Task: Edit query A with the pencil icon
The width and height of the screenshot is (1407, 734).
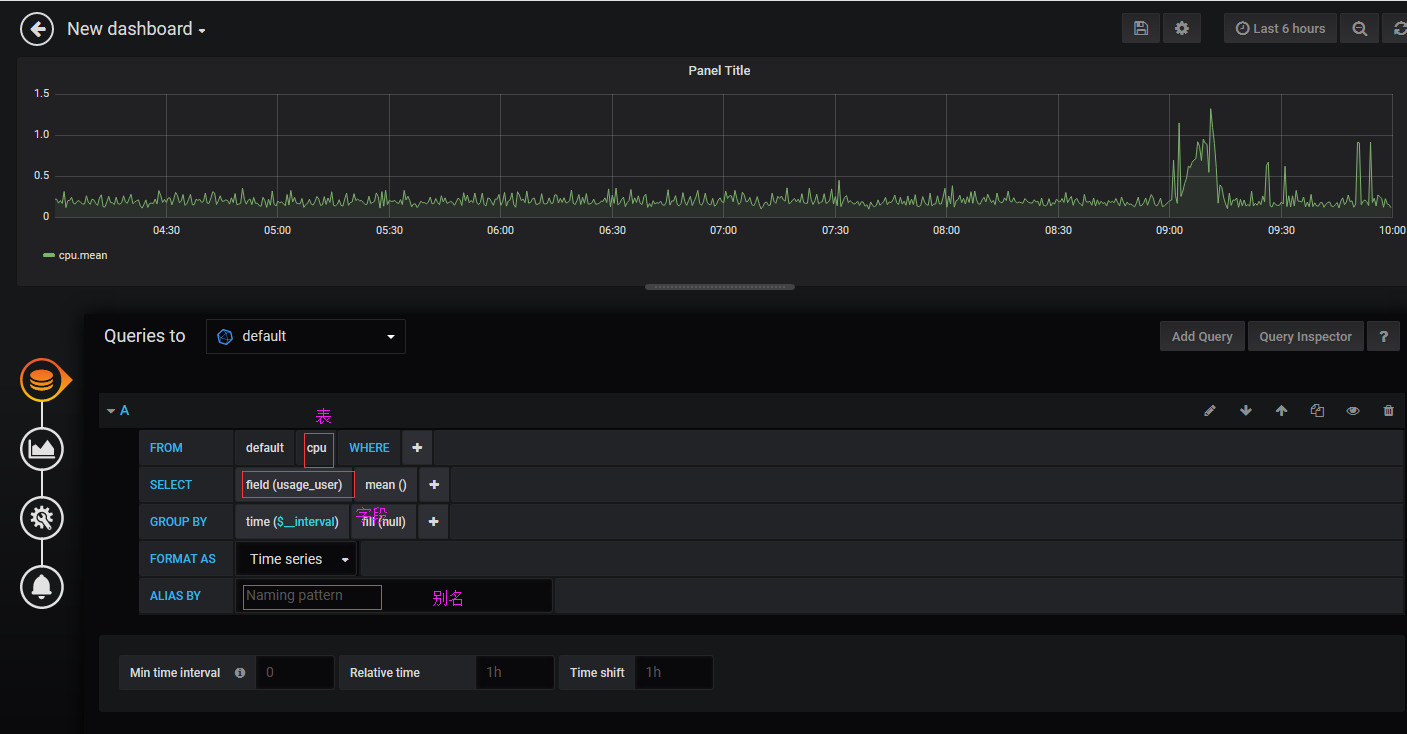Action: click(x=1210, y=410)
